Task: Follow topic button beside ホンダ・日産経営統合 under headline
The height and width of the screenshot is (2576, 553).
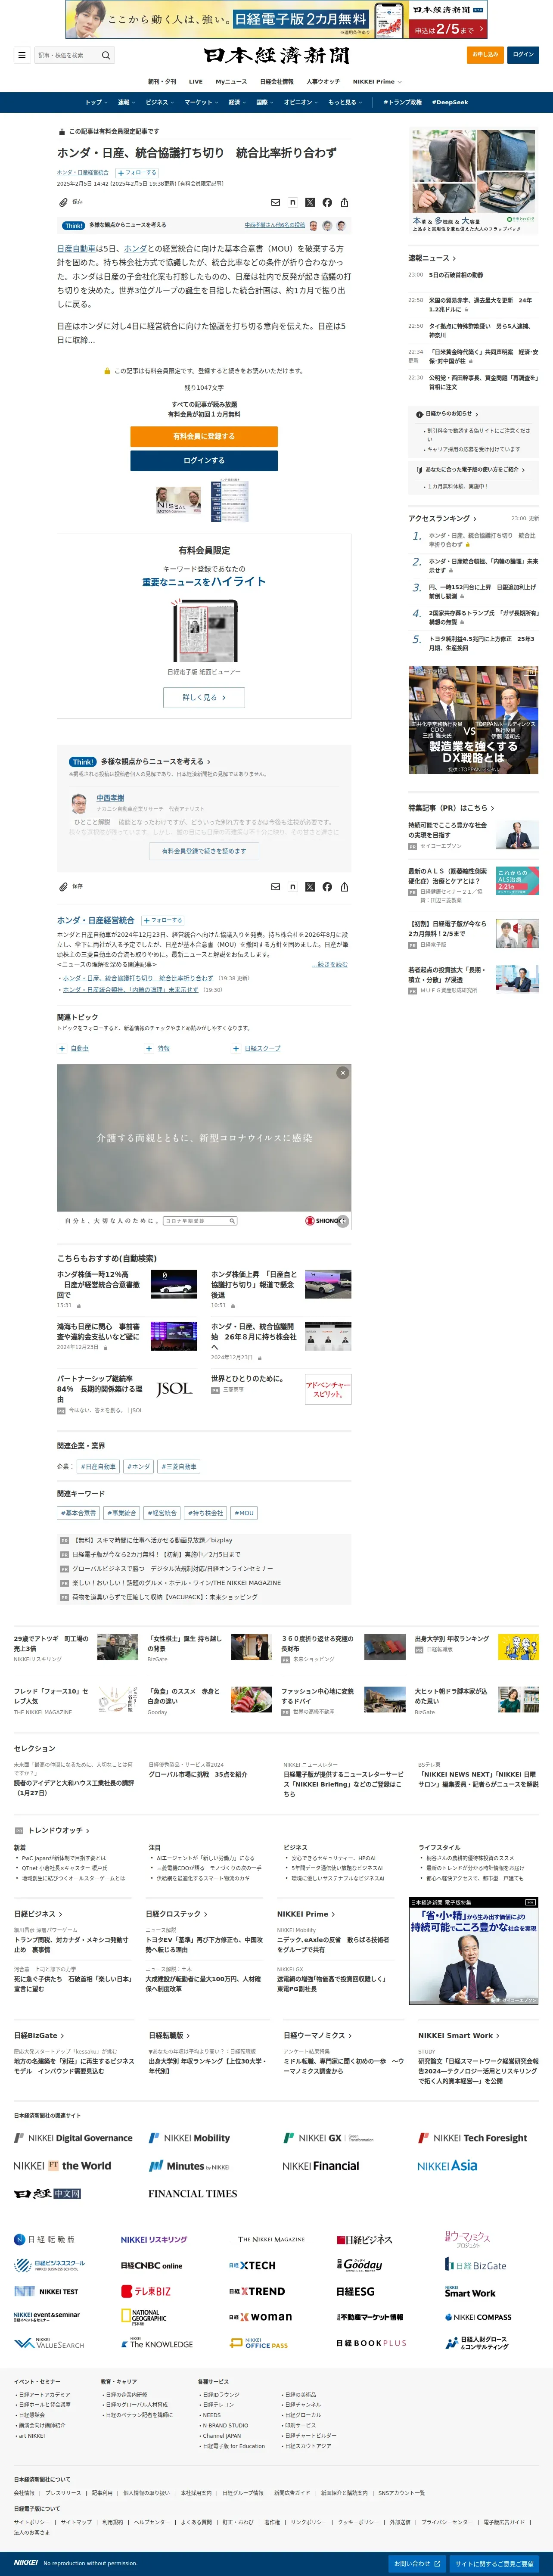Action: (x=137, y=173)
